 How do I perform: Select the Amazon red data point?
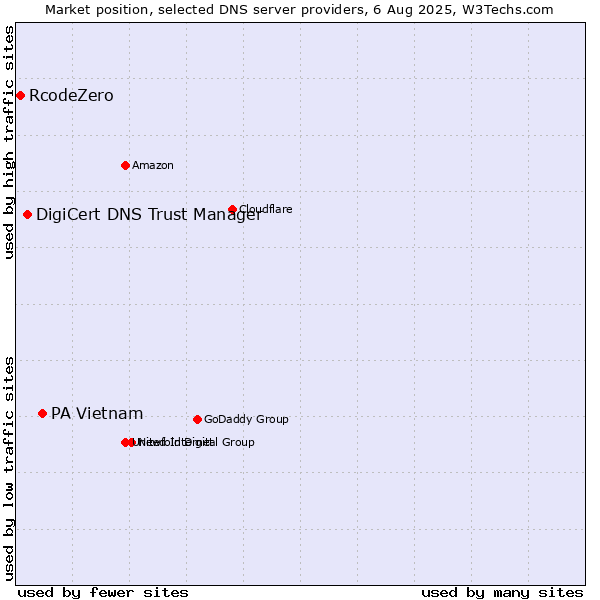[x=125, y=165]
